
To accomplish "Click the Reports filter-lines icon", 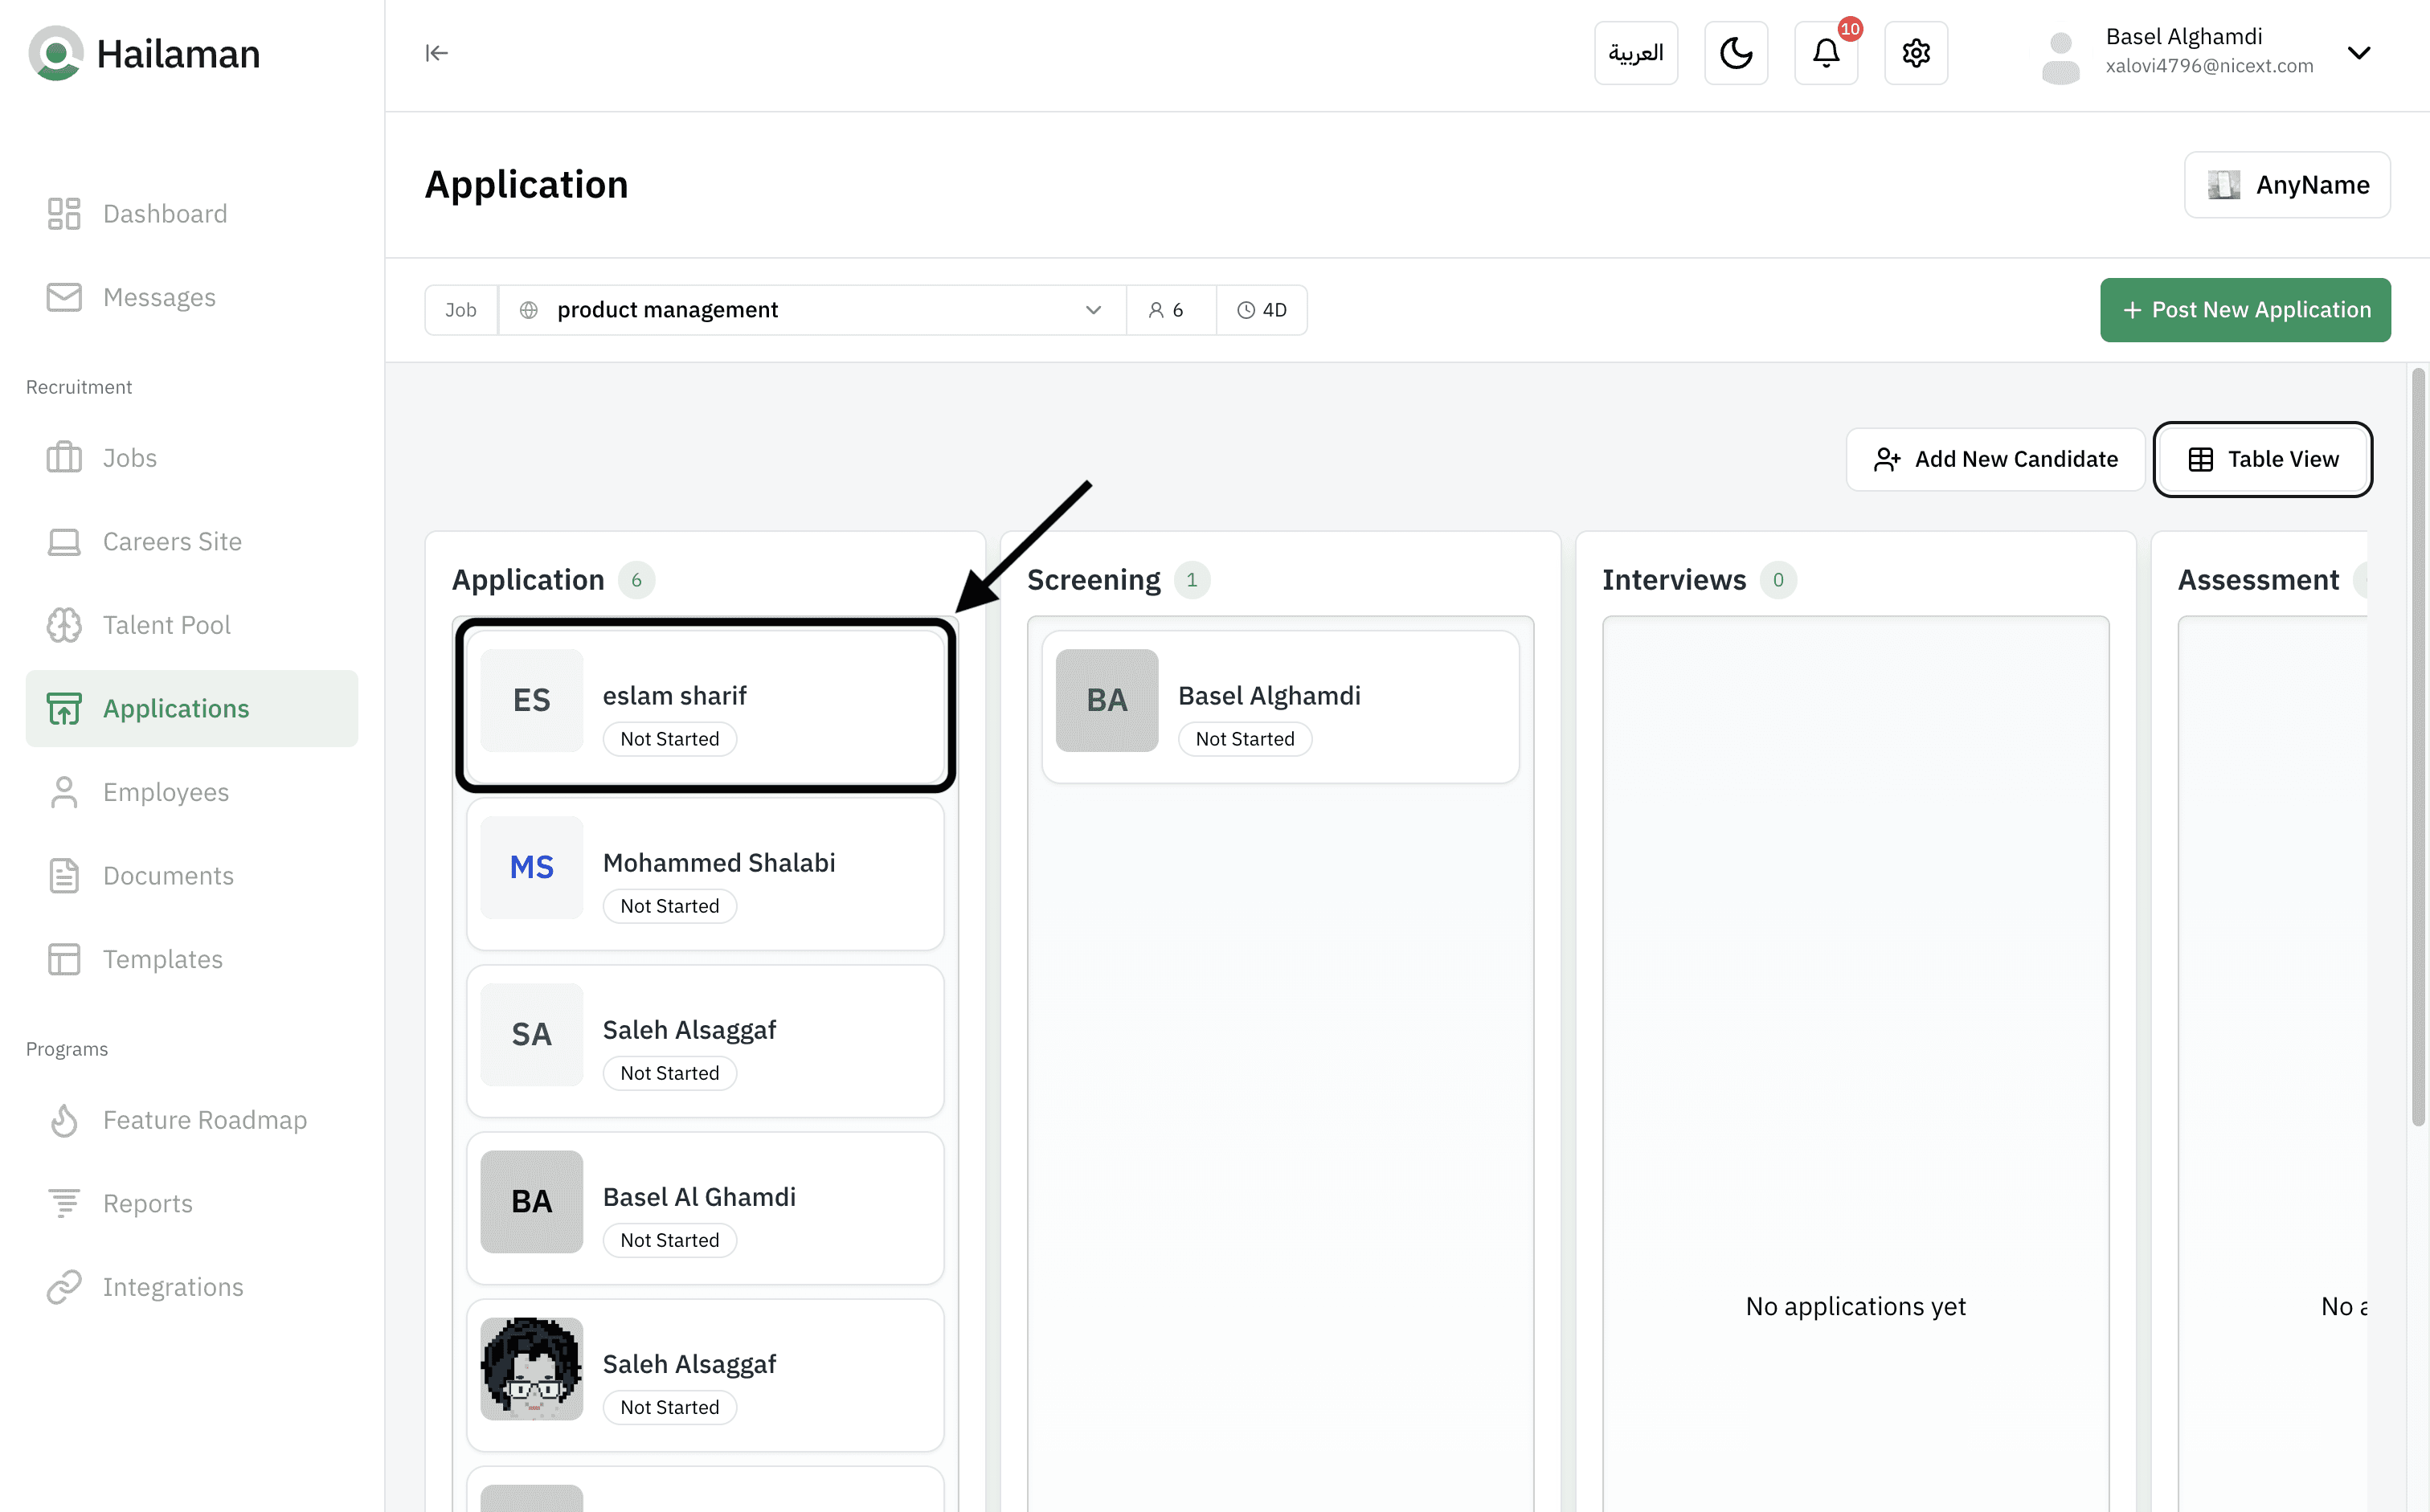I will click(64, 1203).
